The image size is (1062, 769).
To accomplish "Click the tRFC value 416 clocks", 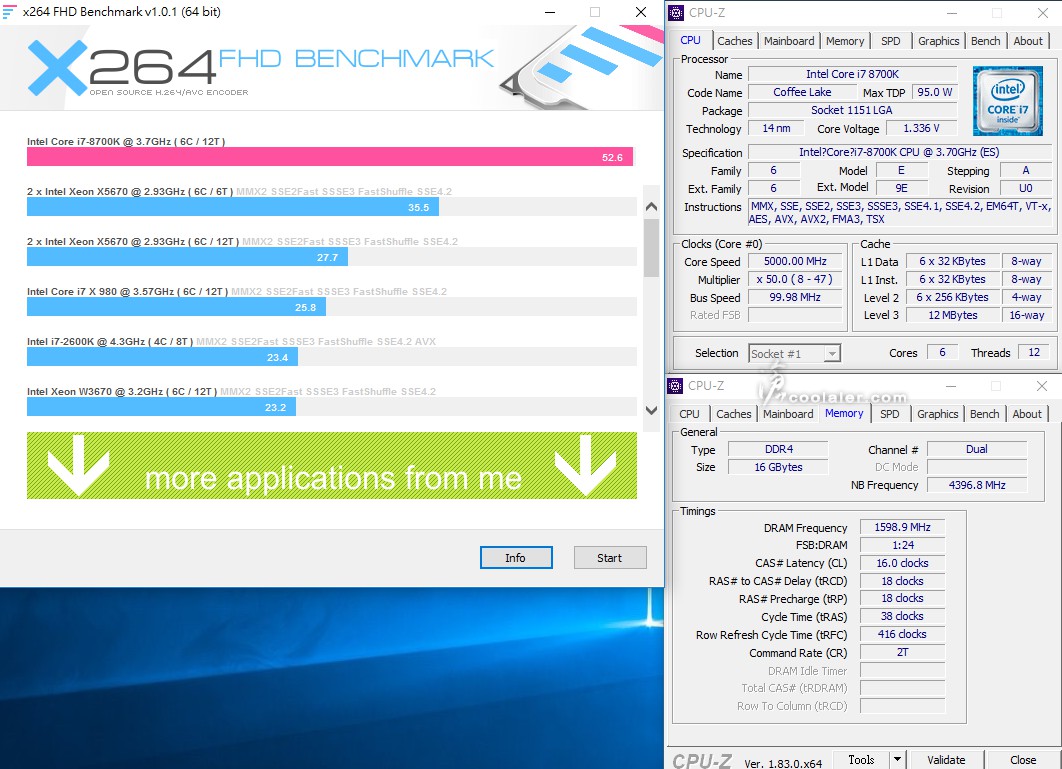I will [902, 634].
